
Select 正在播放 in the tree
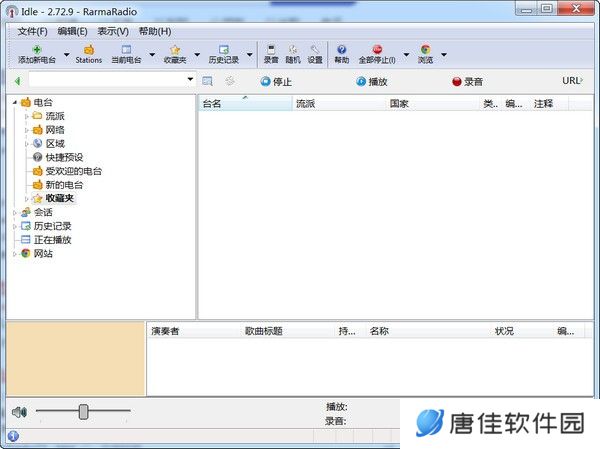pos(52,240)
